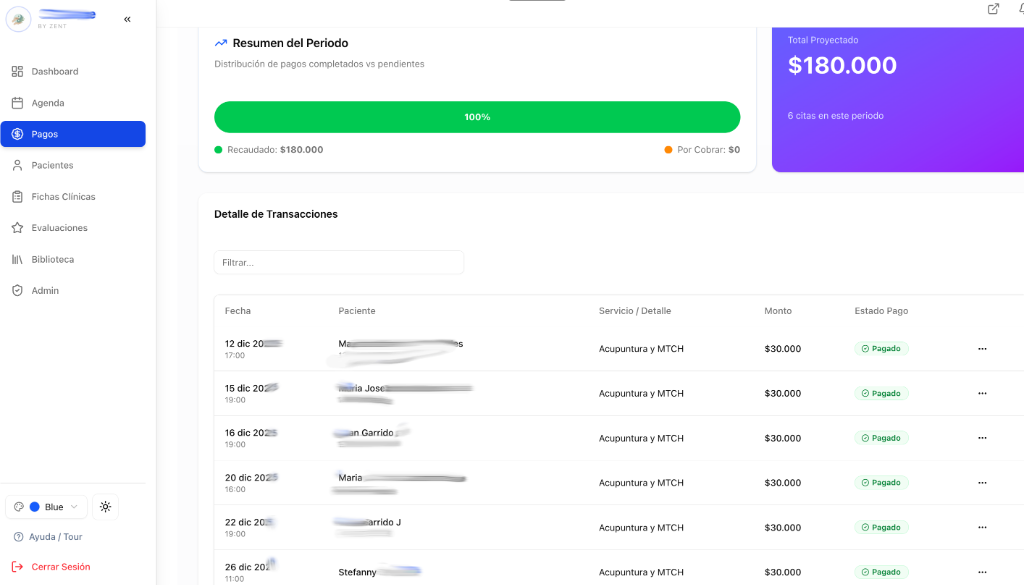Collapse the sidebar with the double chevron

pos(126,18)
